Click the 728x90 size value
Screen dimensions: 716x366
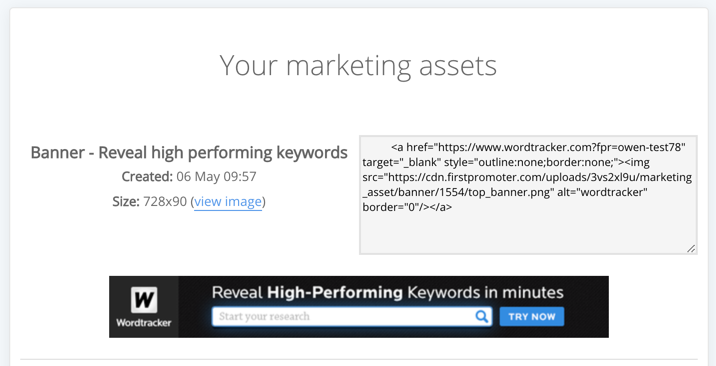(165, 202)
